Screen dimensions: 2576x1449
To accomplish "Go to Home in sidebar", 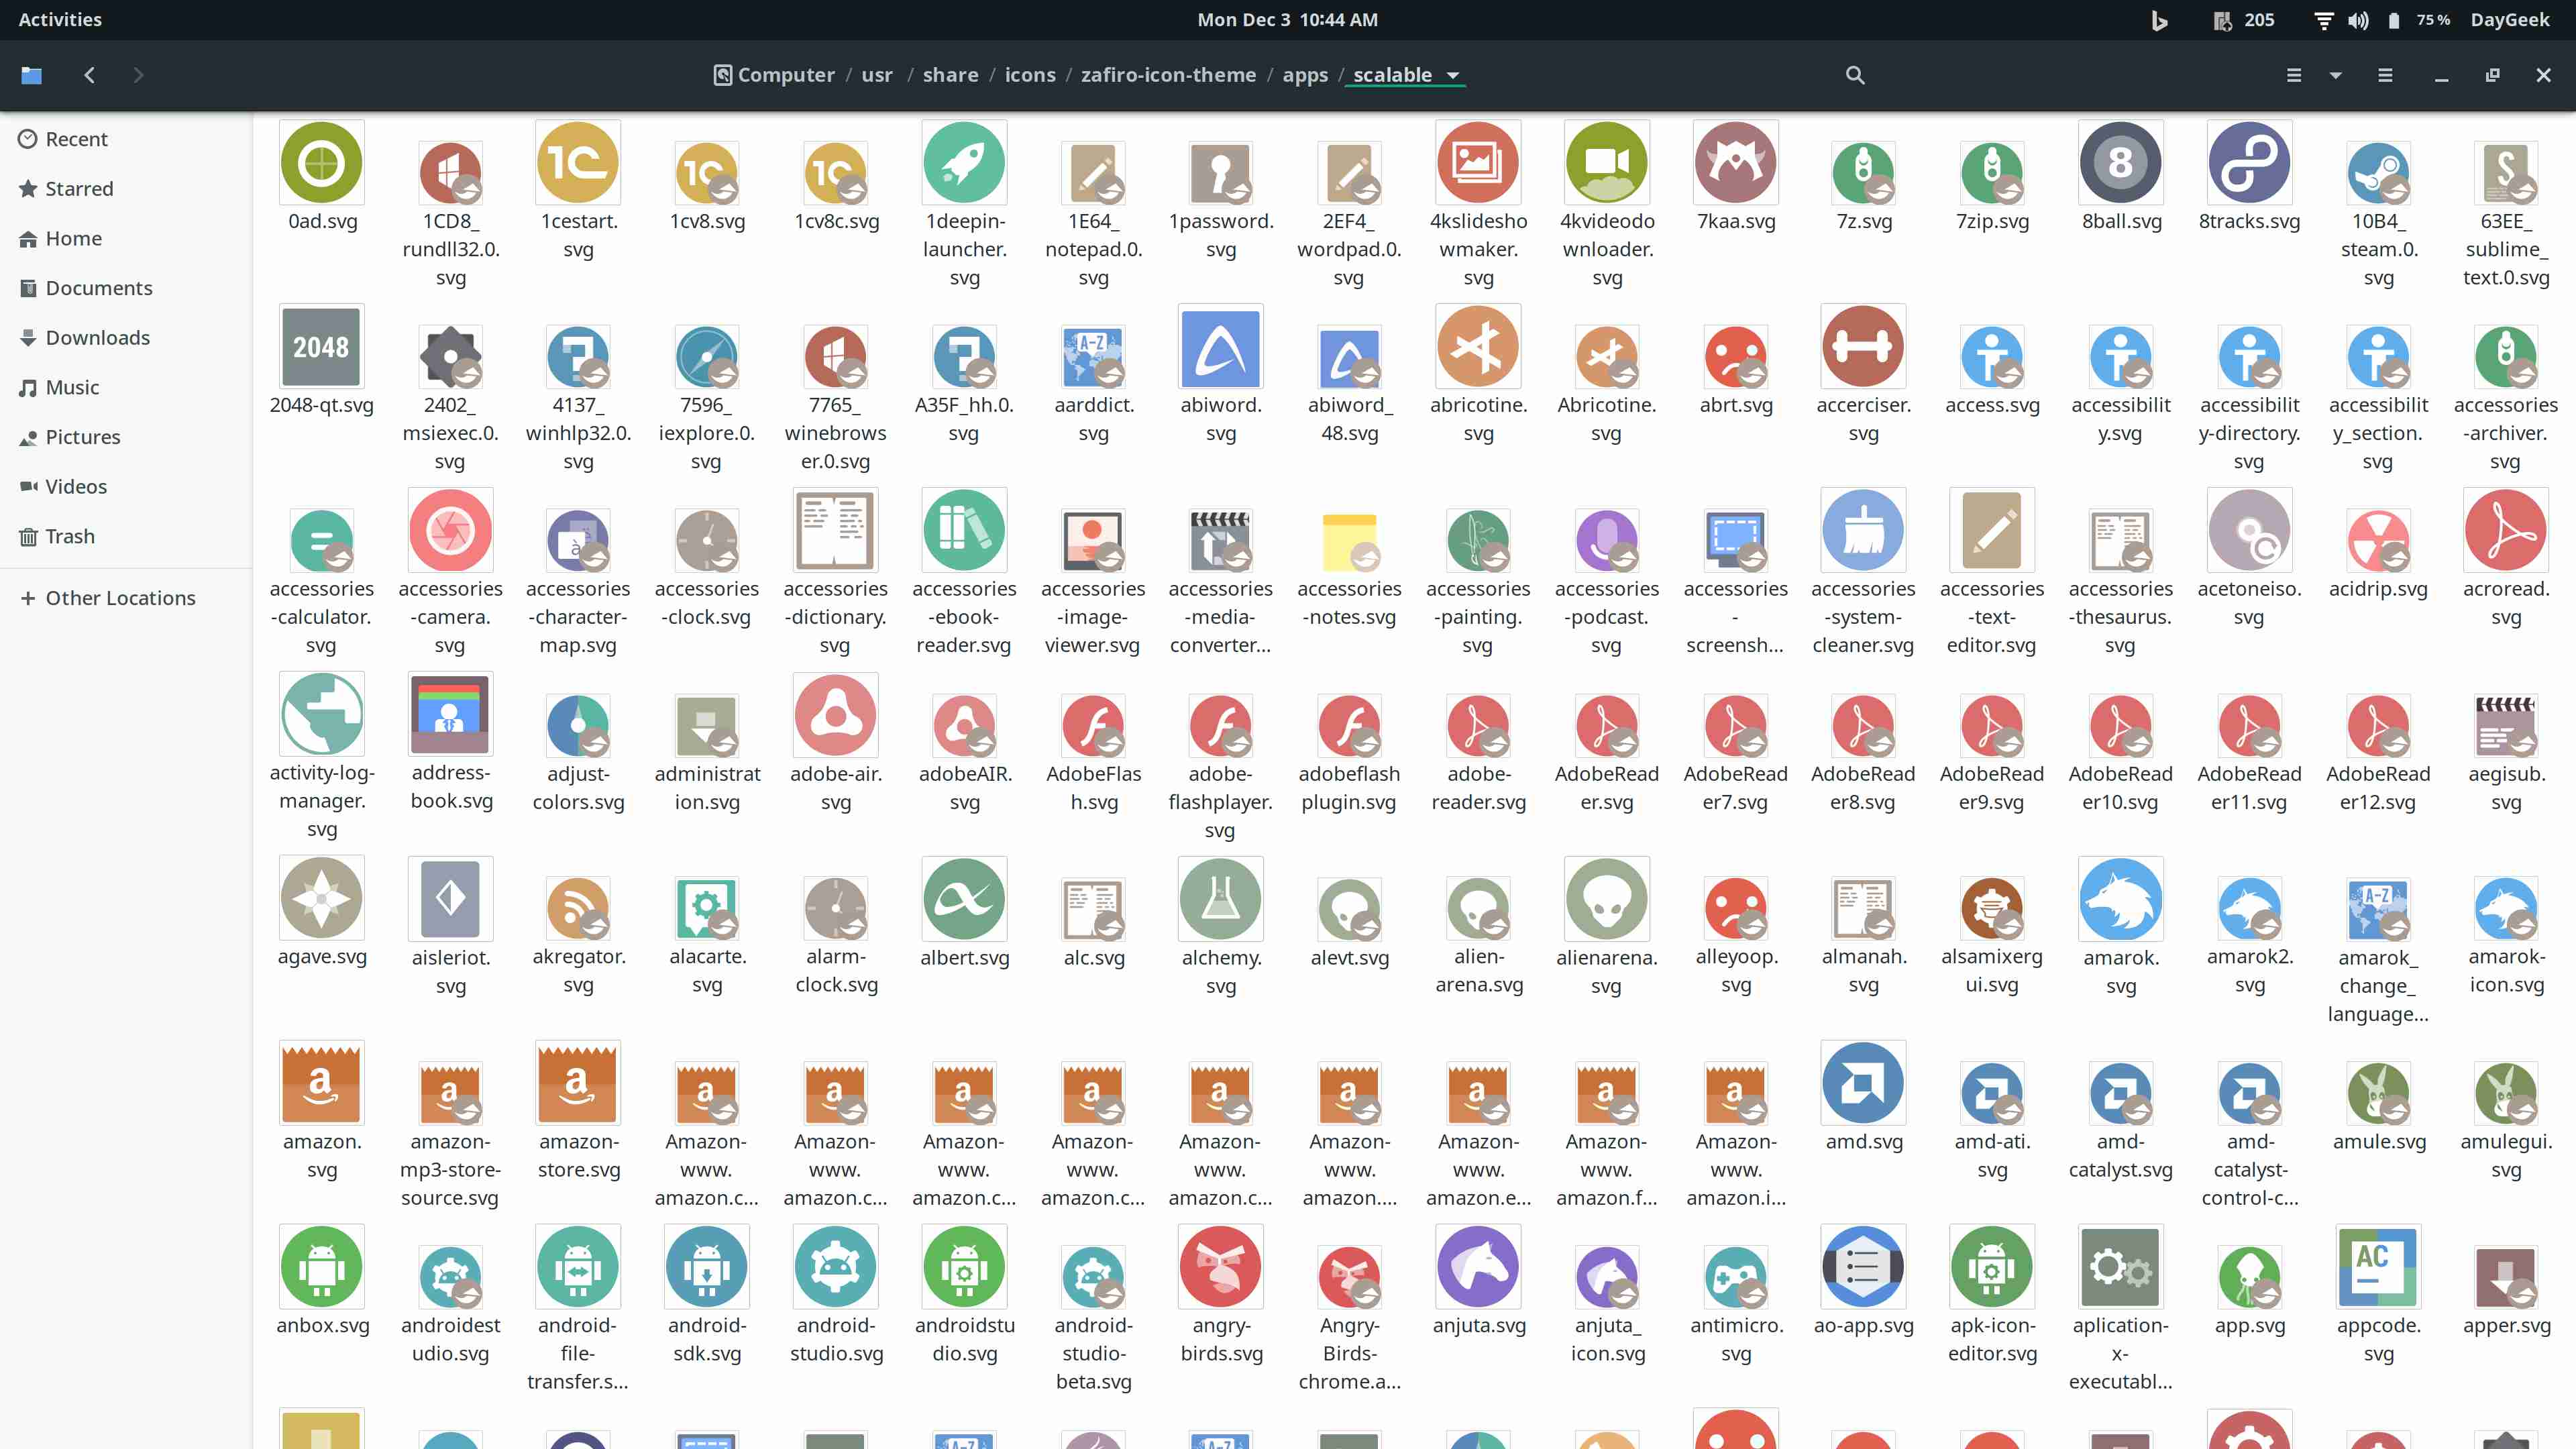I will pyautogui.click(x=126, y=238).
